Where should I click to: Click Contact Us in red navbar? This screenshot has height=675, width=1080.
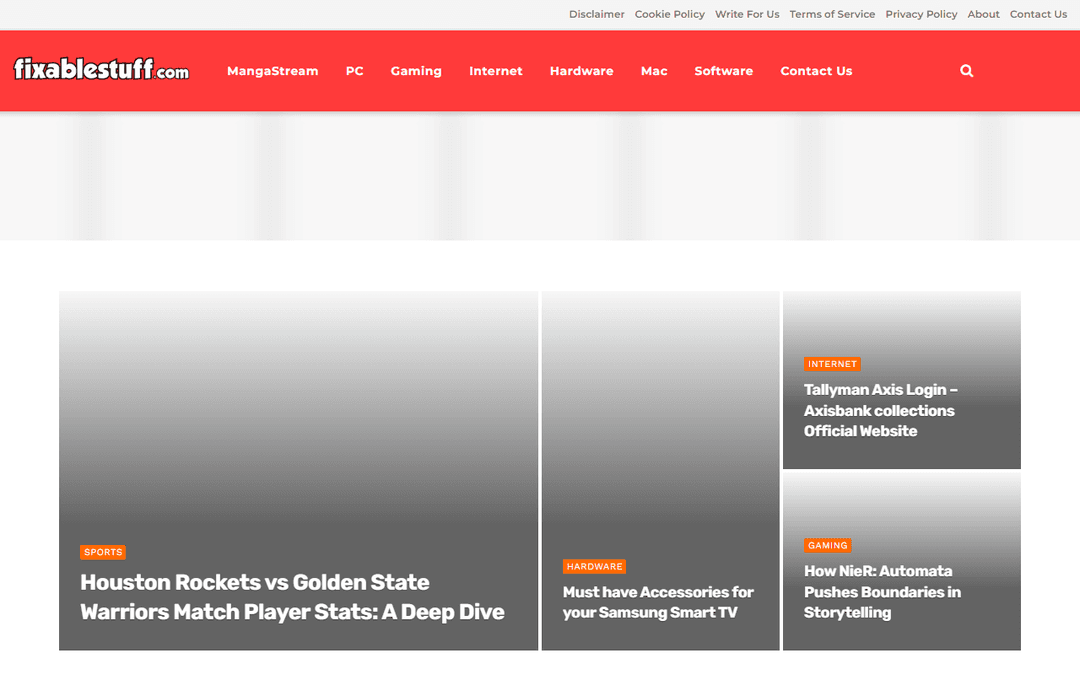816,71
